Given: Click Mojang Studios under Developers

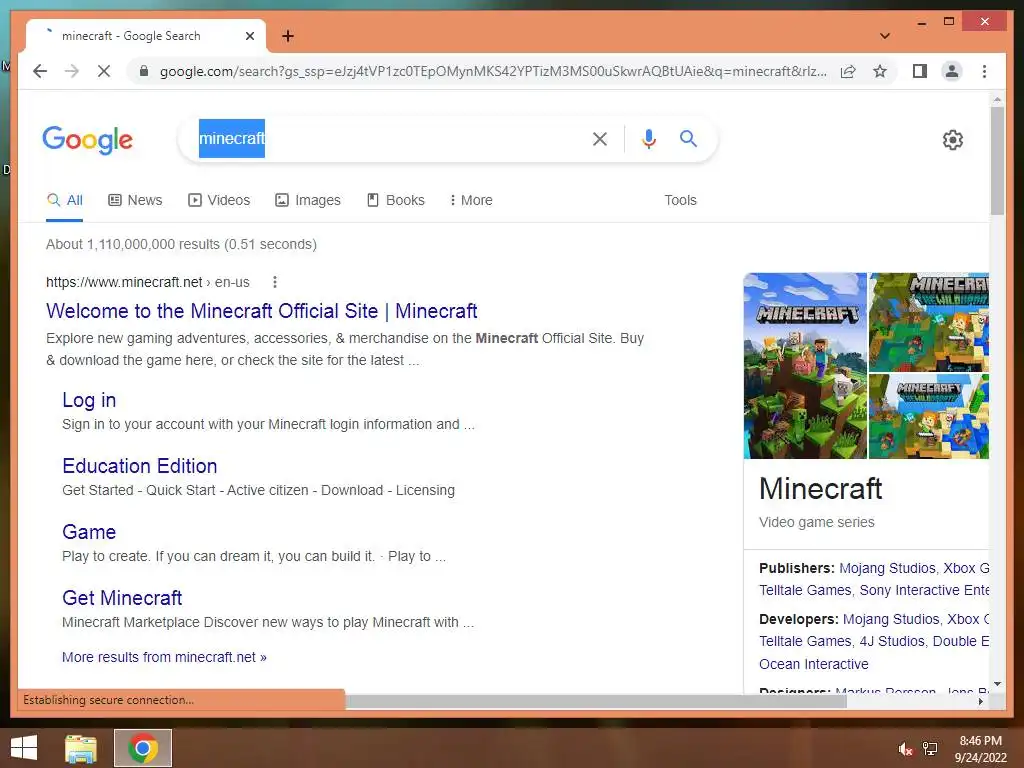Looking at the screenshot, I should click(891, 619).
